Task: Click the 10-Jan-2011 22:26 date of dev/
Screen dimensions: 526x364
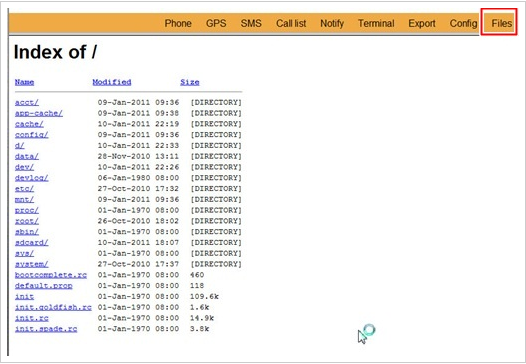Action: pos(138,167)
